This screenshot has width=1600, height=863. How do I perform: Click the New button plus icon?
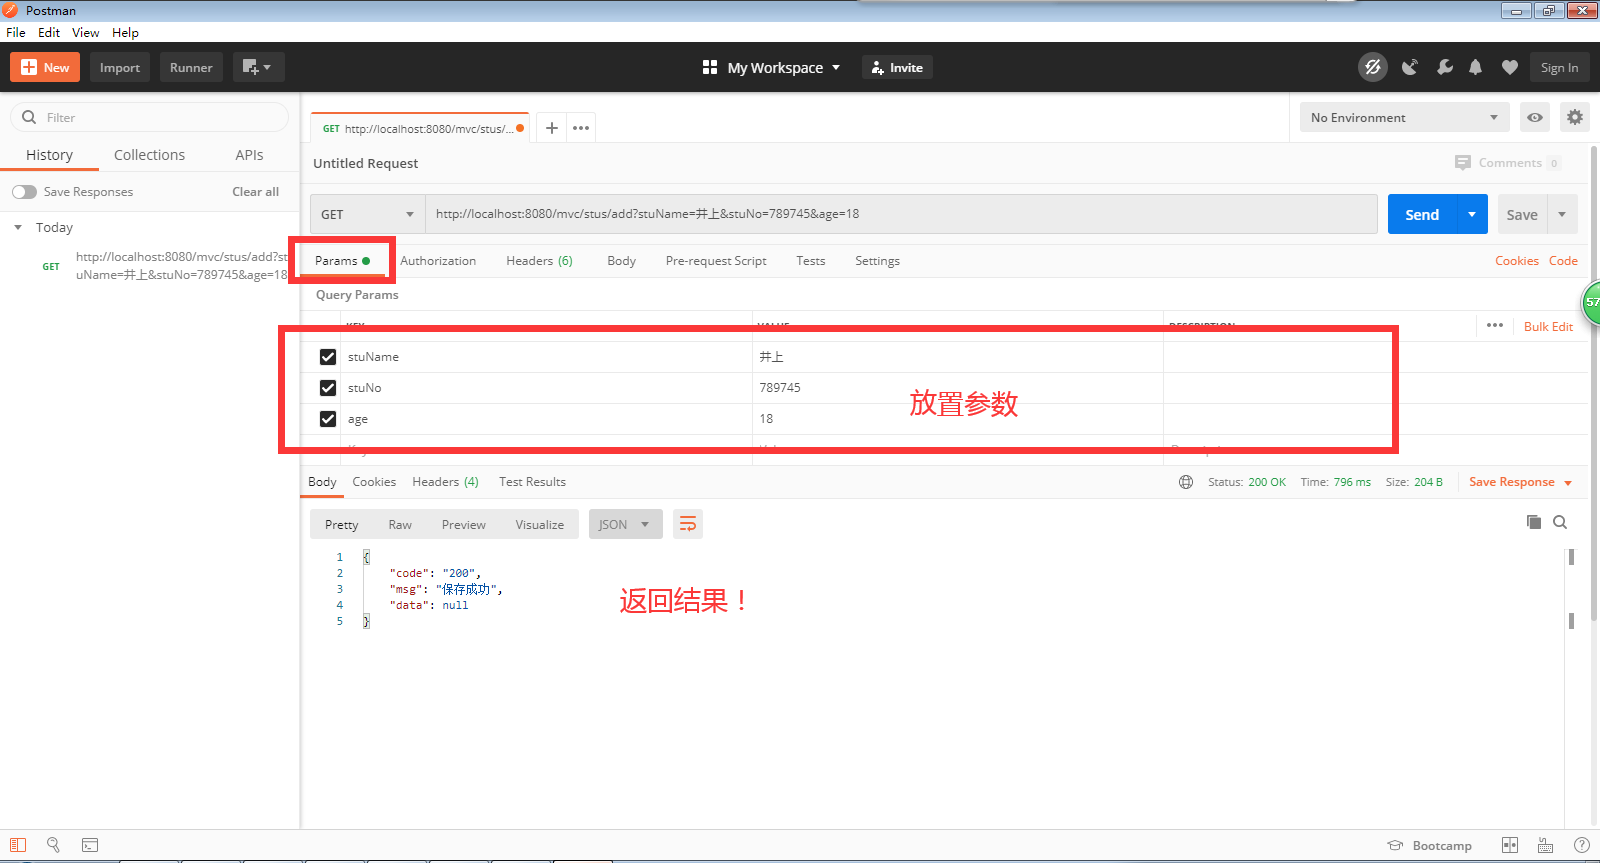point(29,67)
